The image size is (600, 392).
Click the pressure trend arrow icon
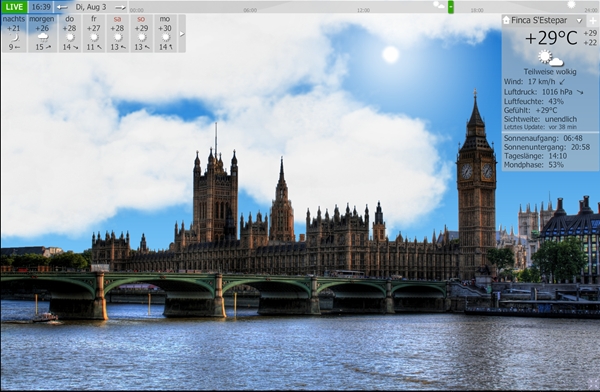coord(580,92)
